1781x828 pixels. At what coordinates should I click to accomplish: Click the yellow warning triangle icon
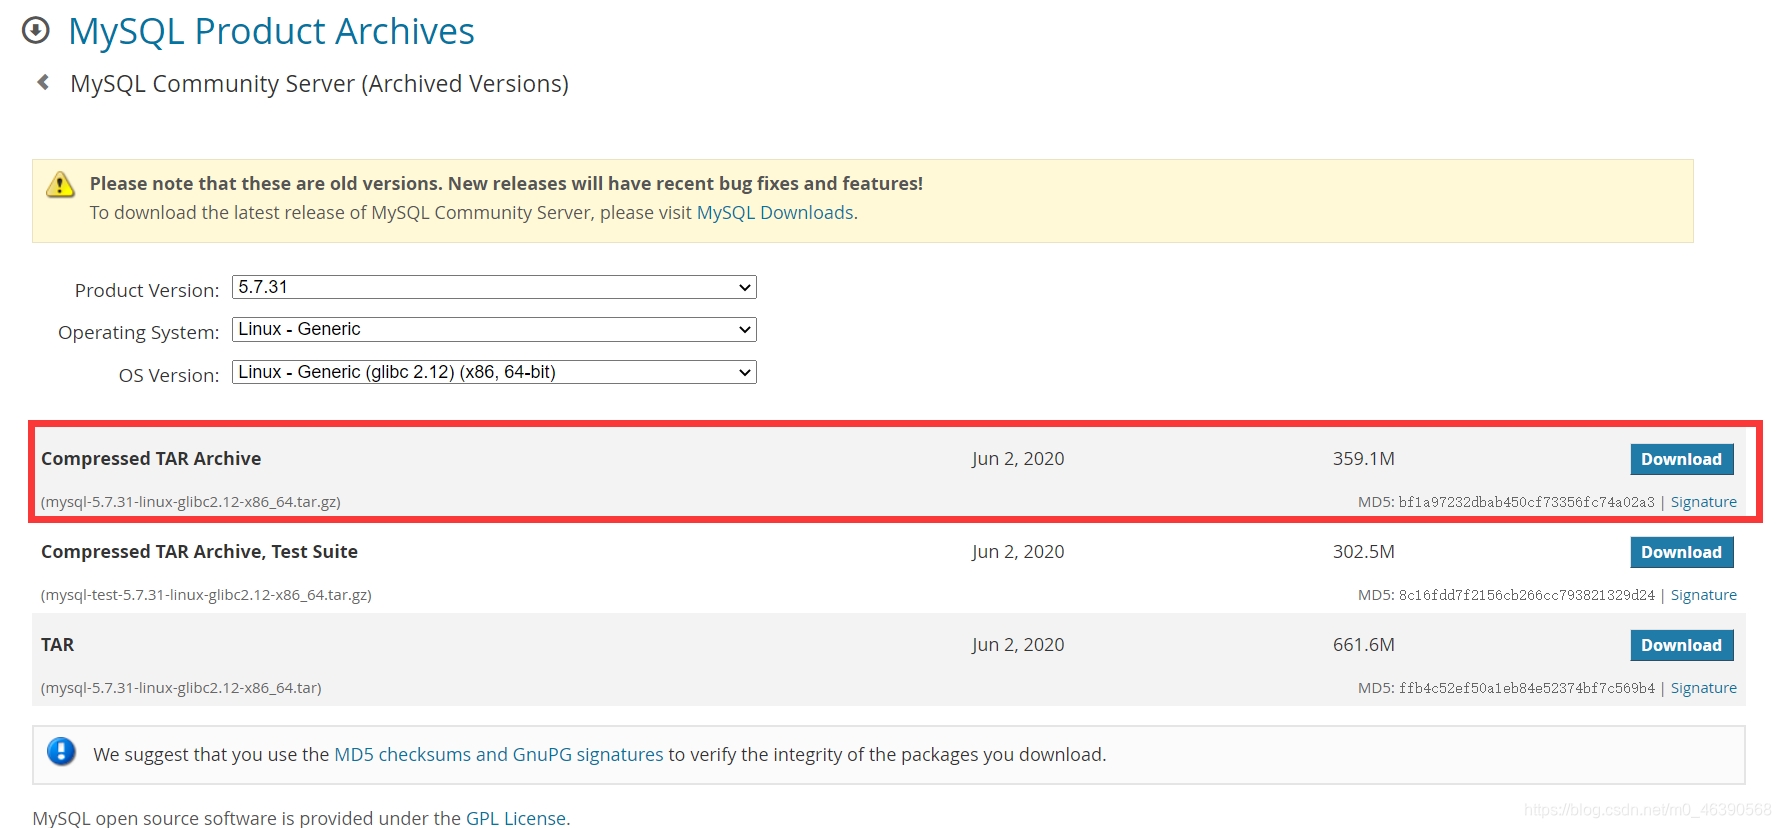pyautogui.click(x=60, y=184)
